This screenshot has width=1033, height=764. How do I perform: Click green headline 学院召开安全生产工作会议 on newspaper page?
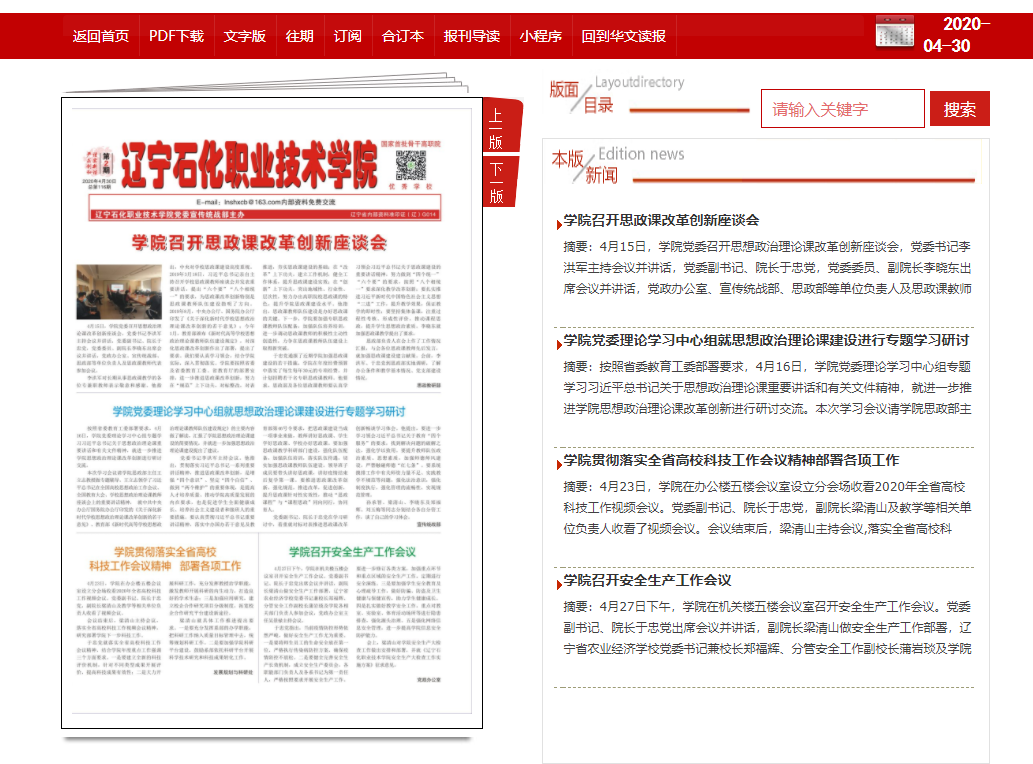click(x=352, y=552)
